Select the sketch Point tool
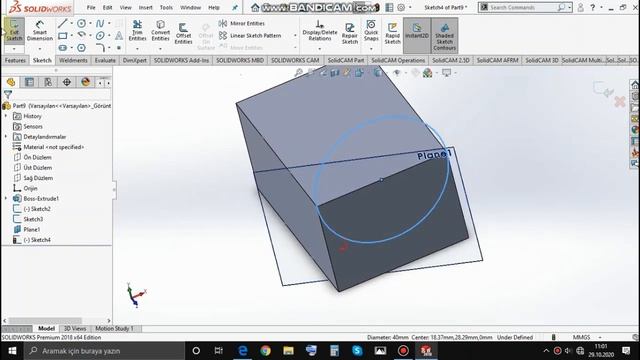 [x=119, y=48]
